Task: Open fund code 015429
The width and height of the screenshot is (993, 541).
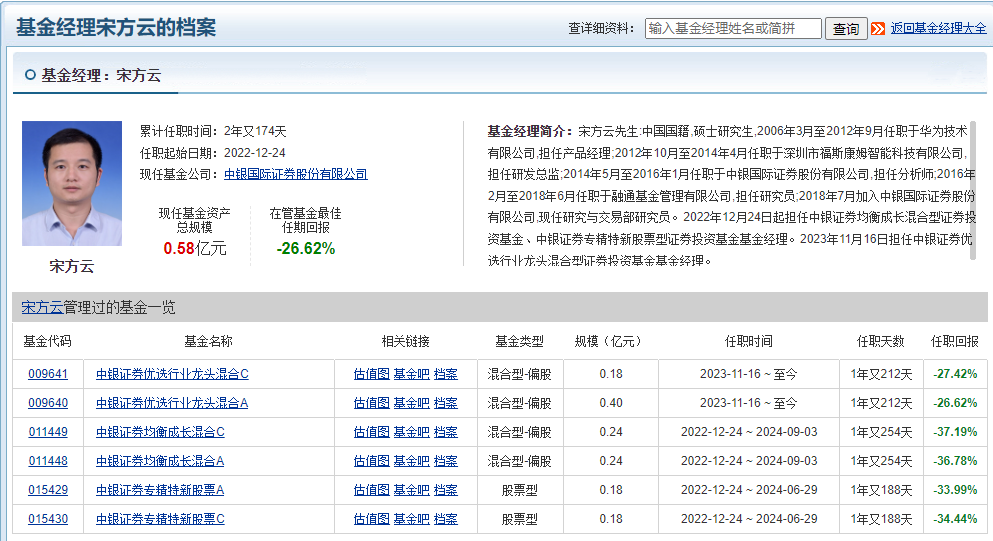Action: (x=48, y=490)
